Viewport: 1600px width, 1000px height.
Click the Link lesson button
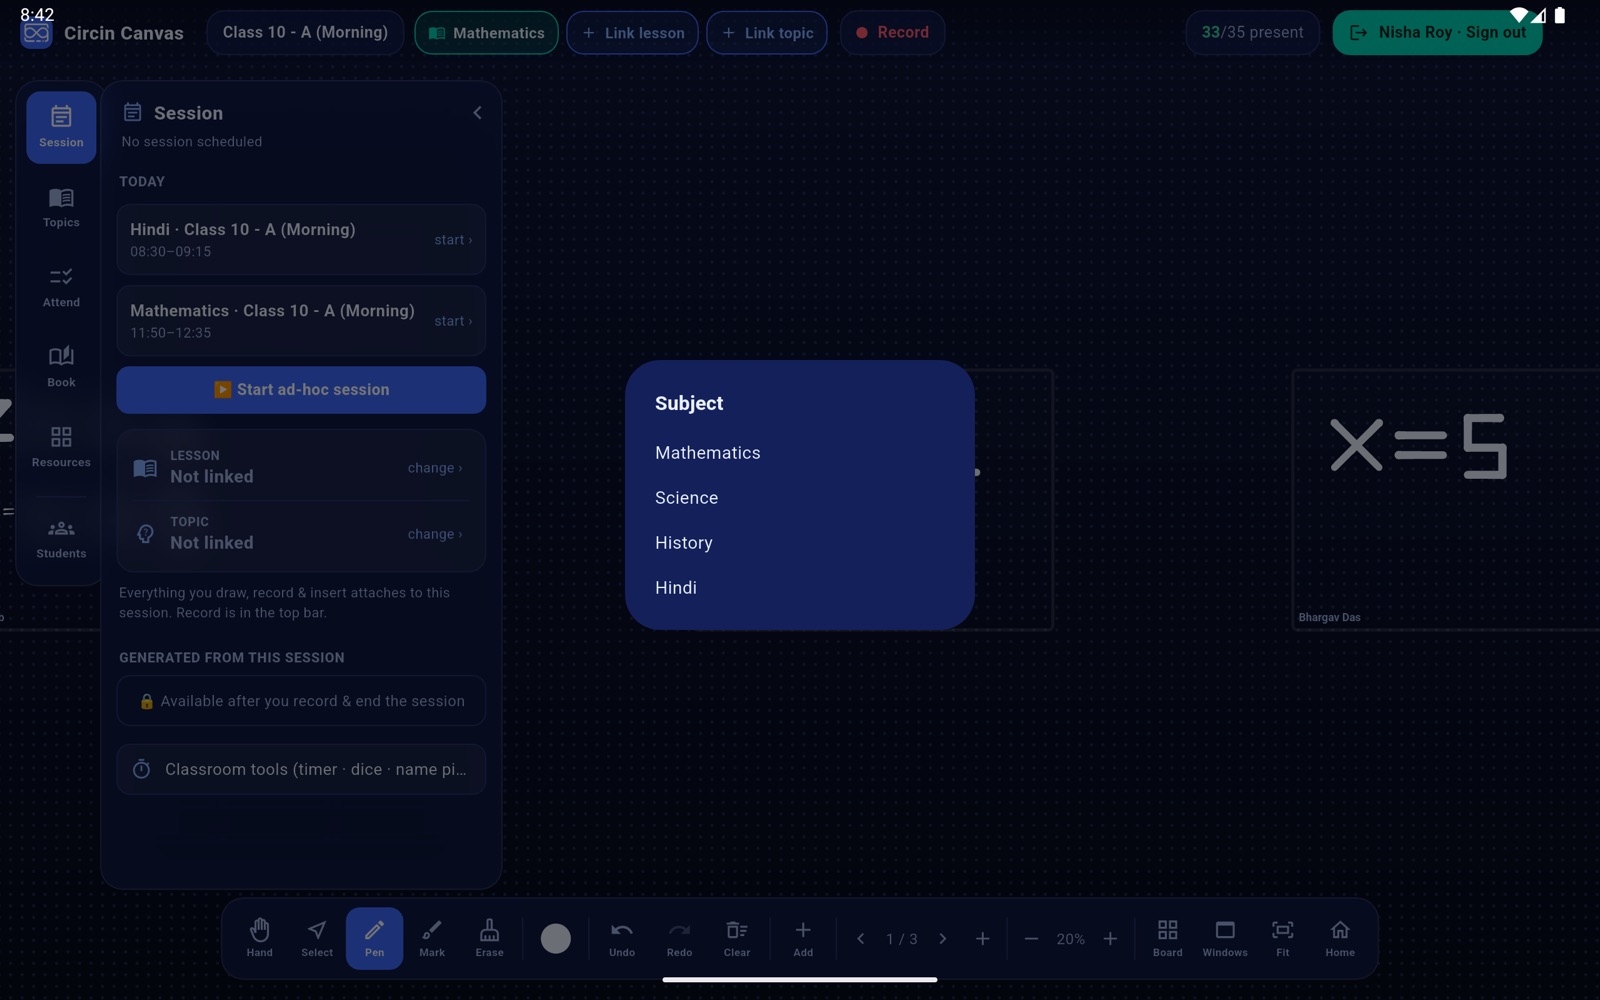click(633, 33)
